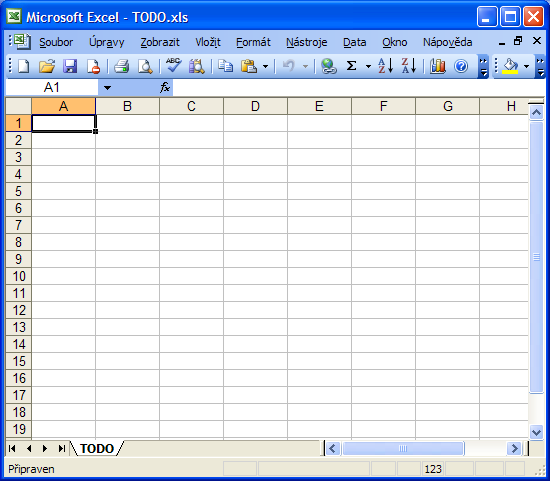This screenshot has height=481, width=550.
Task: Print the sheet with the printer icon
Action: pyautogui.click(x=121, y=66)
